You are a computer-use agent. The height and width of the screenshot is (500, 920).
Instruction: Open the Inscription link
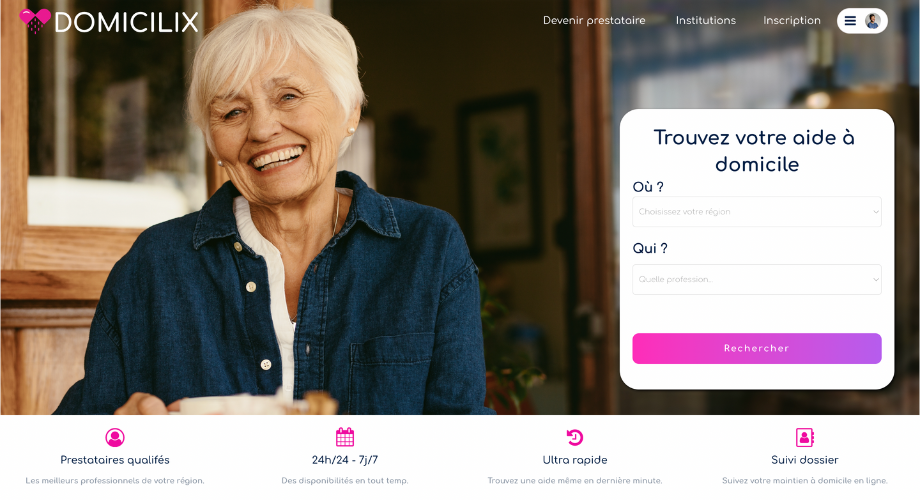pos(792,21)
